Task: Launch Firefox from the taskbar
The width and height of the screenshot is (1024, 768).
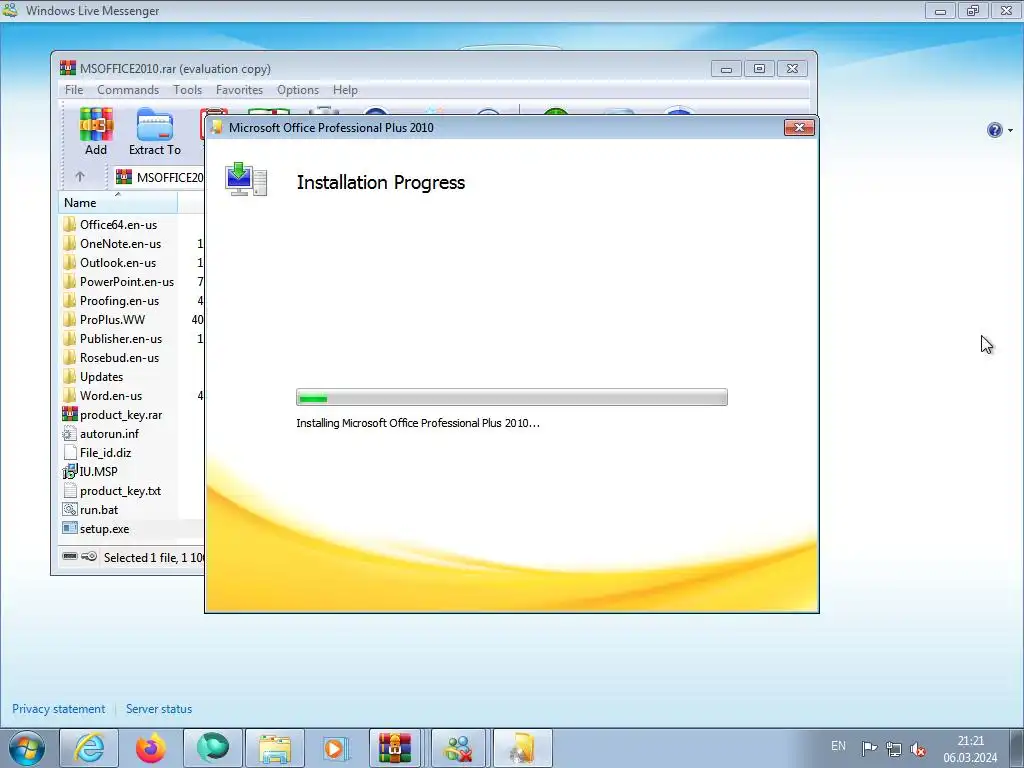Action: (x=151, y=748)
